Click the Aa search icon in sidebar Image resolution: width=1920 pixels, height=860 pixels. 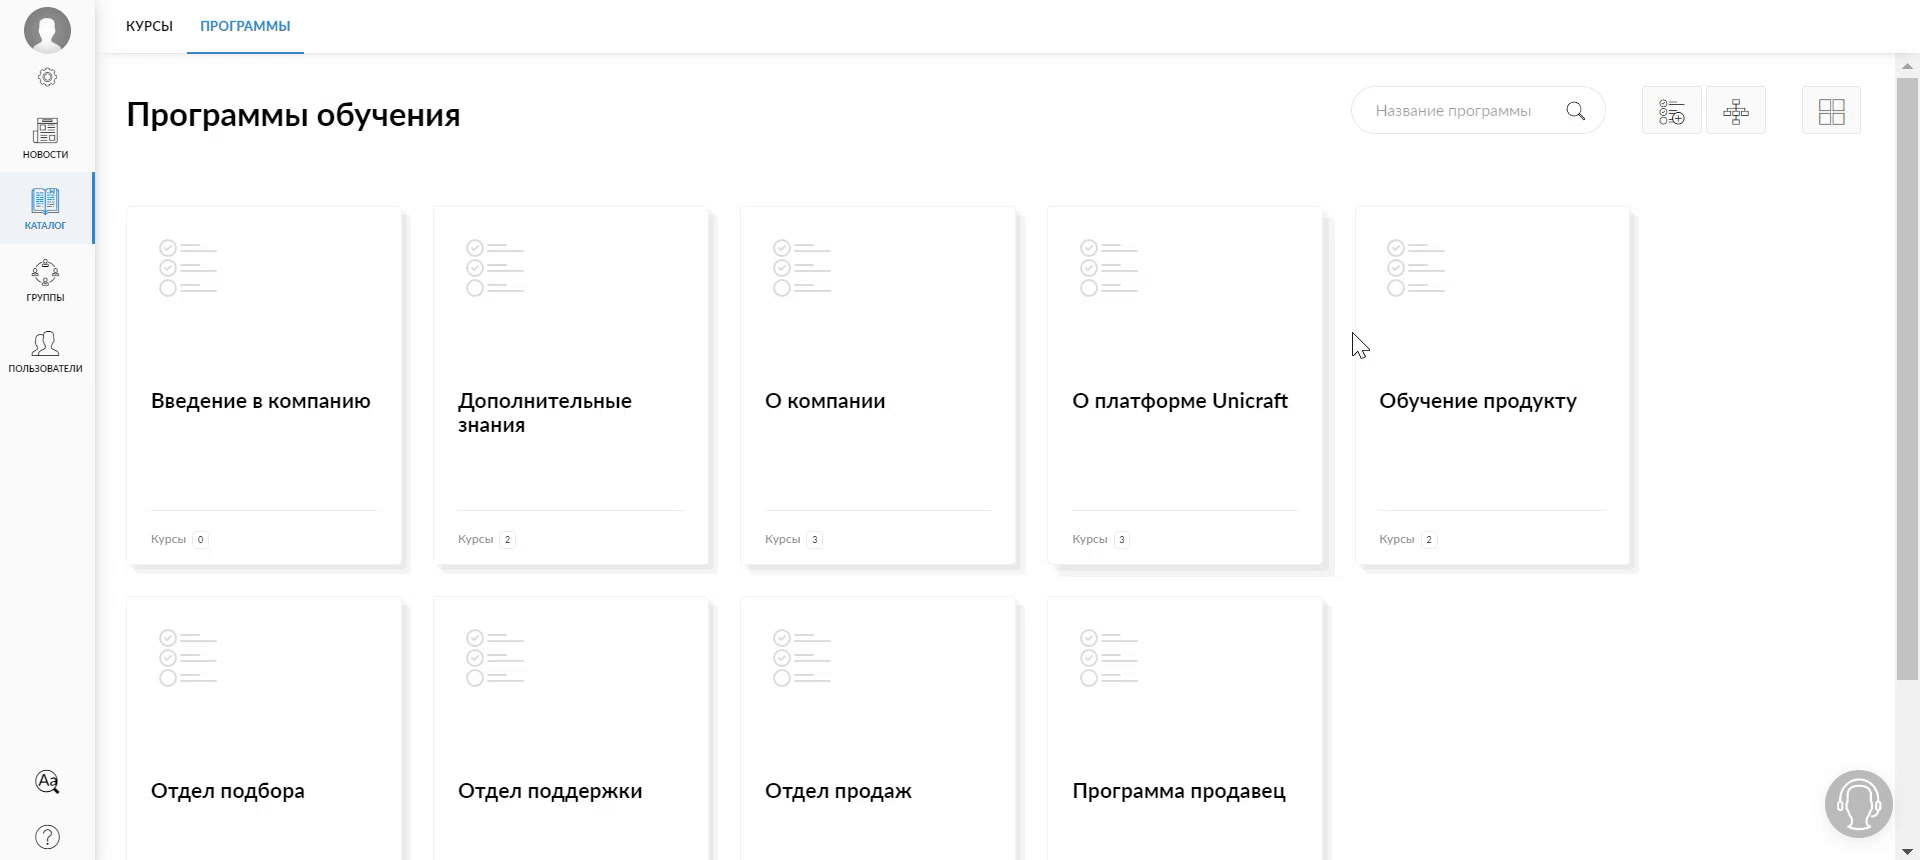[x=47, y=782]
